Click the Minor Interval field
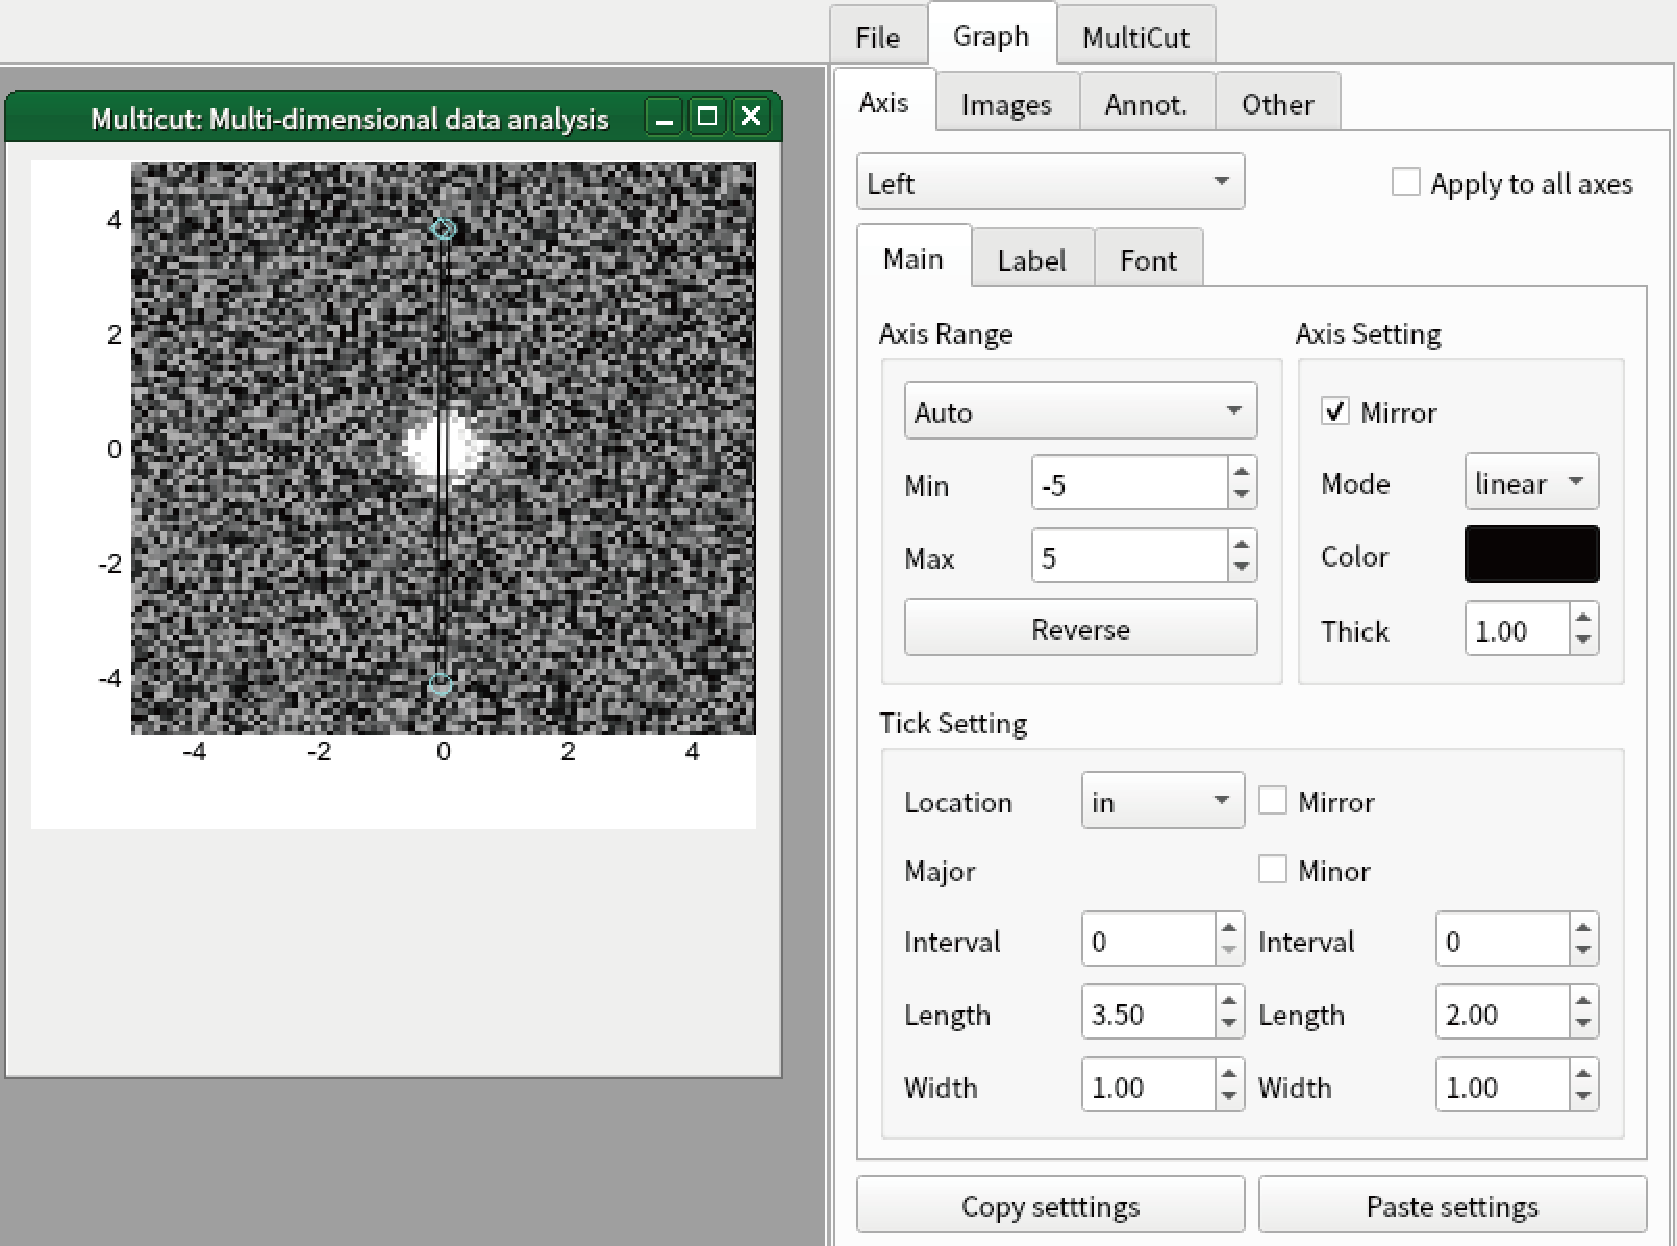Viewport: 1677px width, 1246px height. tap(1503, 940)
